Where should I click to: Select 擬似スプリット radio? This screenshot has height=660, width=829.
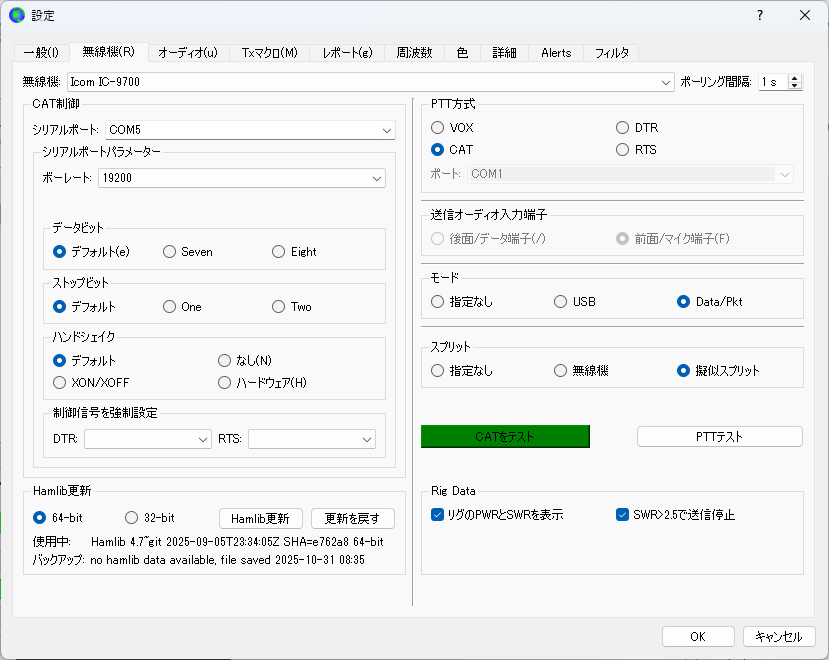pos(718,371)
